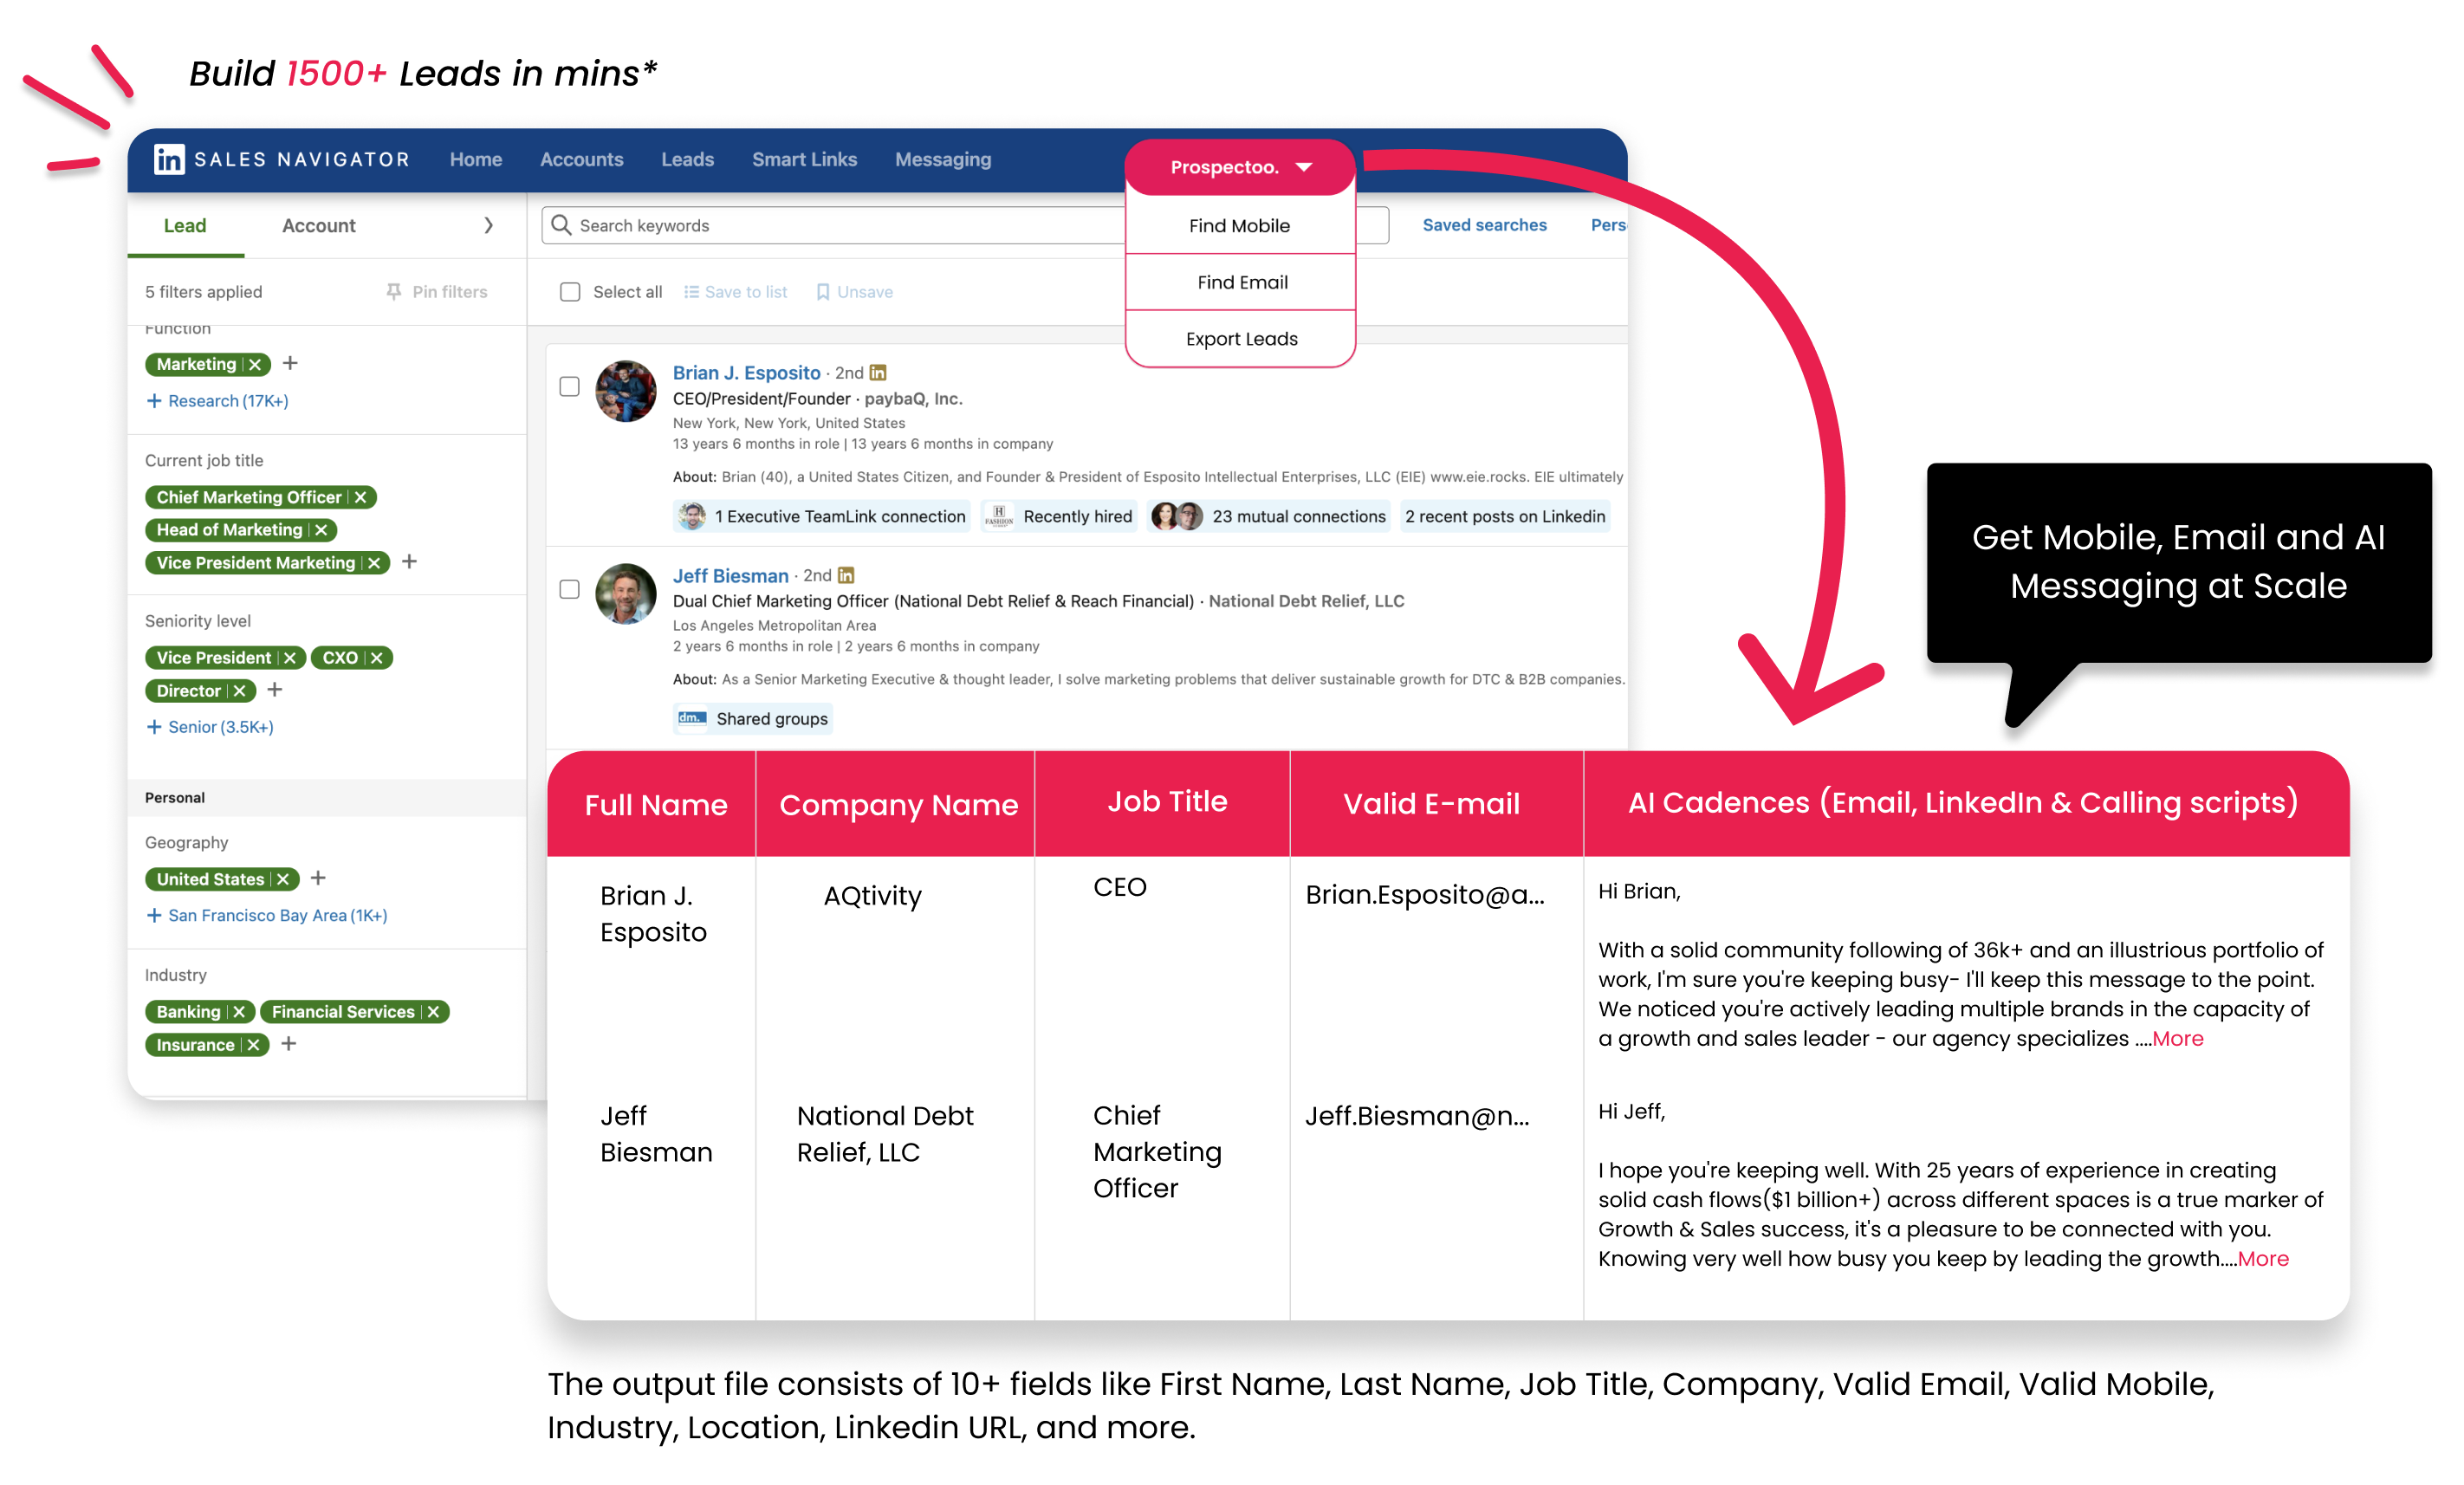
Task: Open Brian J. Esposito profile link
Action: tap(747, 373)
